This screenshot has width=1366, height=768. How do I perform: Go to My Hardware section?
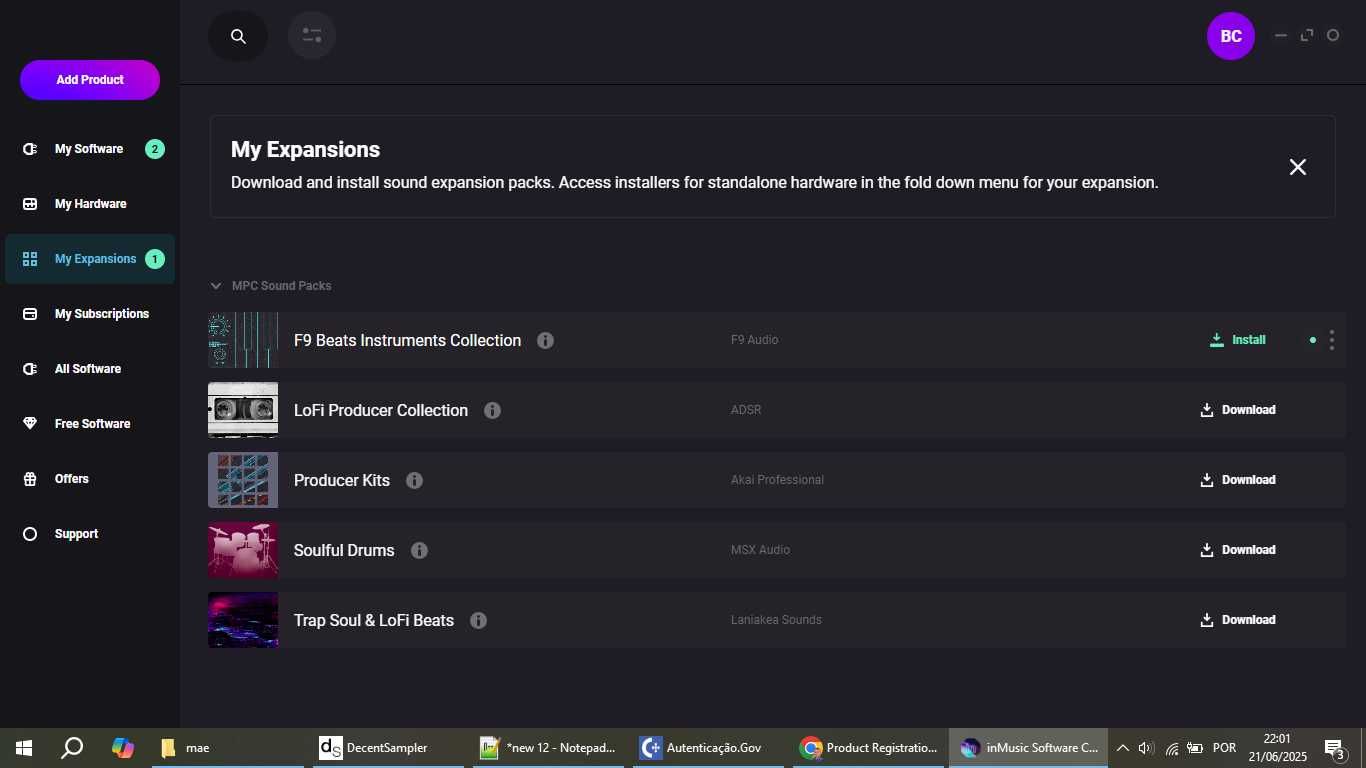(x=90, y=204)
